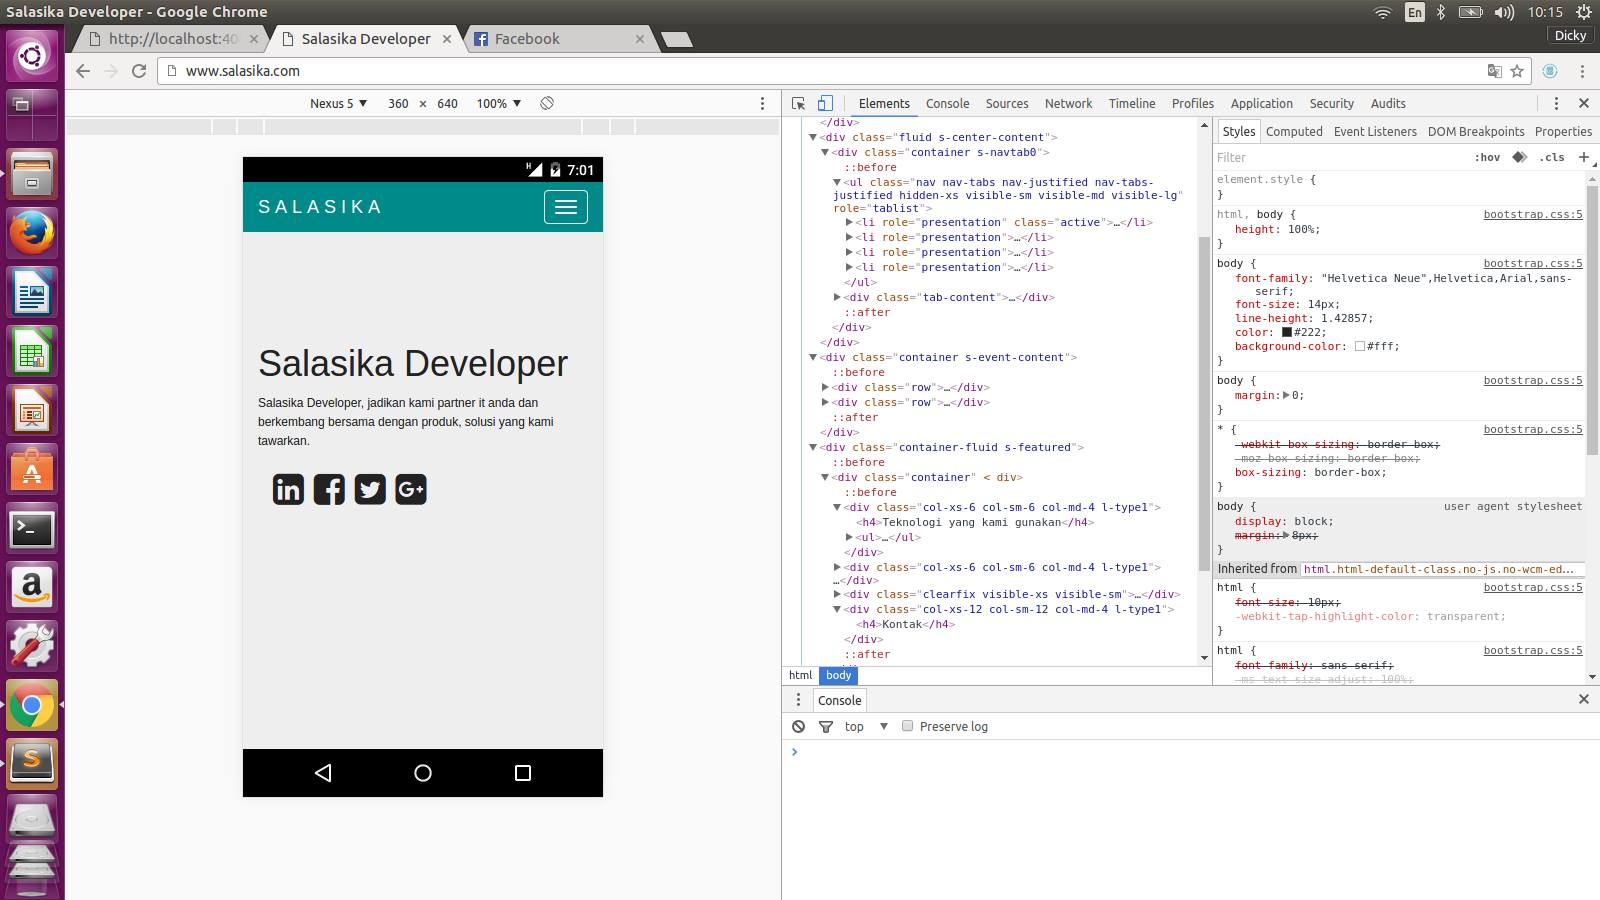The image size is (1600, 900).
Task: Click the console filter funnel icon
Action: 826,726
